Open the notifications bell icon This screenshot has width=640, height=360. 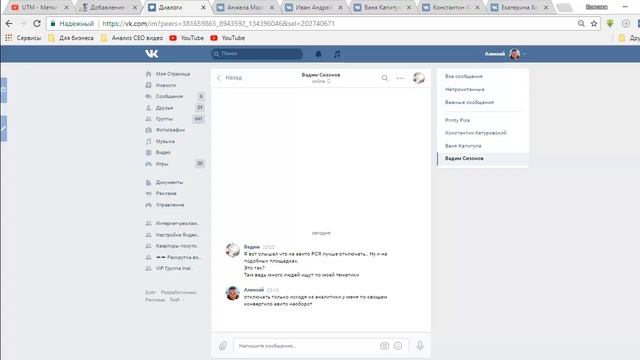click(x=318, y=53)
